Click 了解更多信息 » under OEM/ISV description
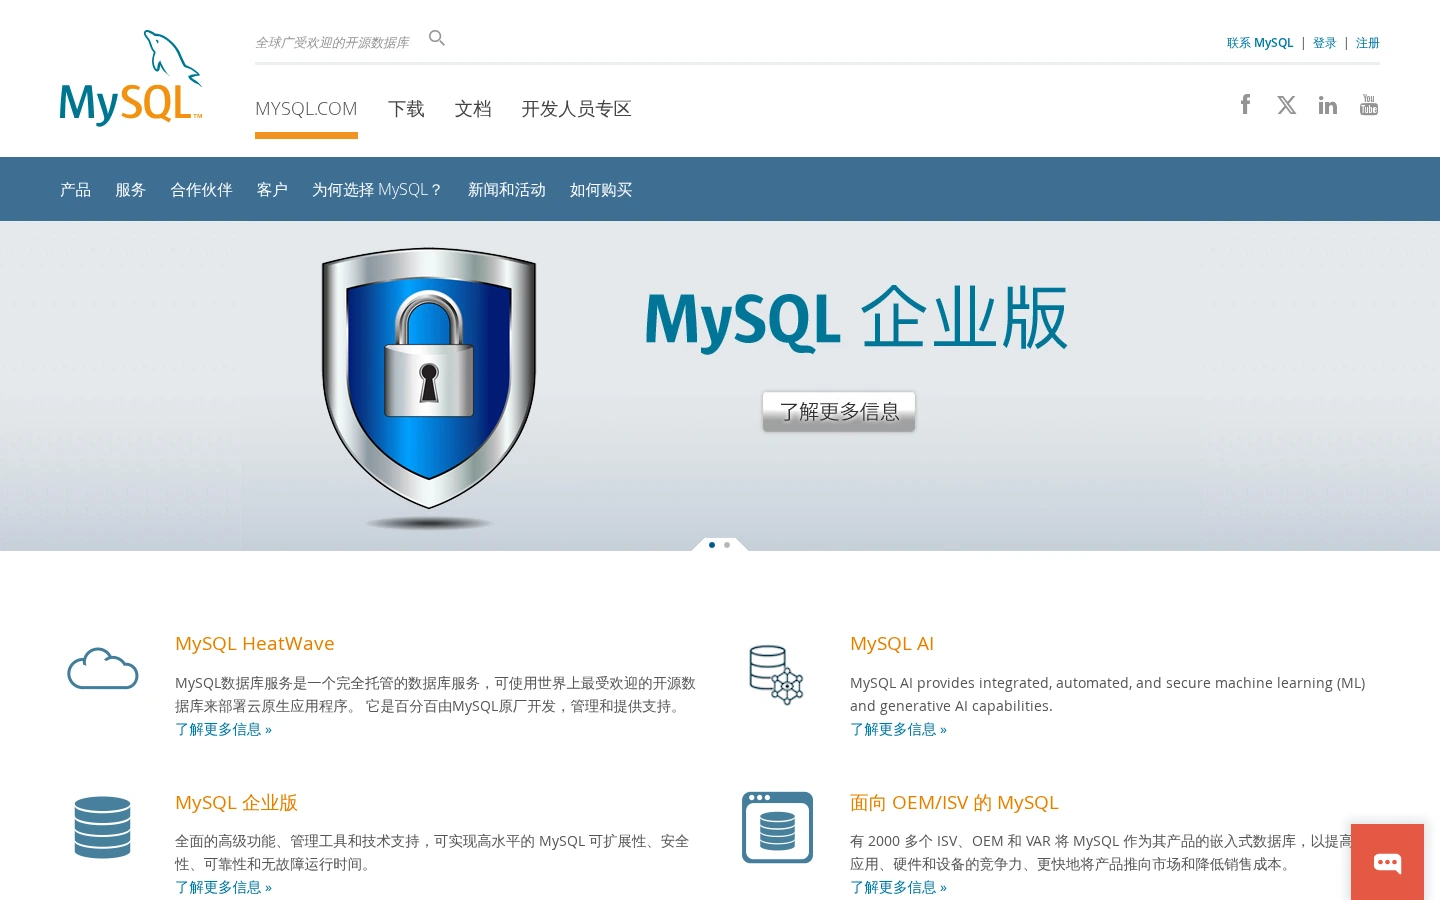Image resolution: width=1440 pixels, height=900 pixels. 898,887
